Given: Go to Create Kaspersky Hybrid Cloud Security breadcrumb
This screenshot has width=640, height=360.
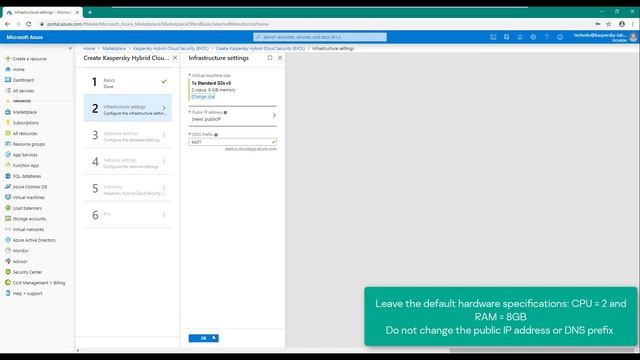Looking at the screenshot, I should (260, 48).
